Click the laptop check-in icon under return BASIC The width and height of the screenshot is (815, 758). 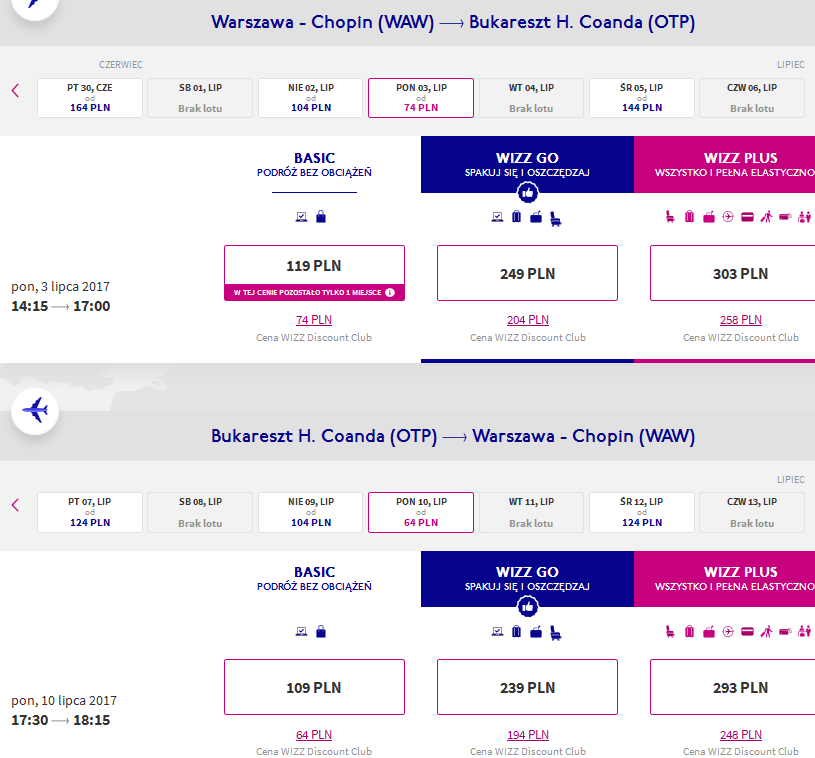[301, 631]
